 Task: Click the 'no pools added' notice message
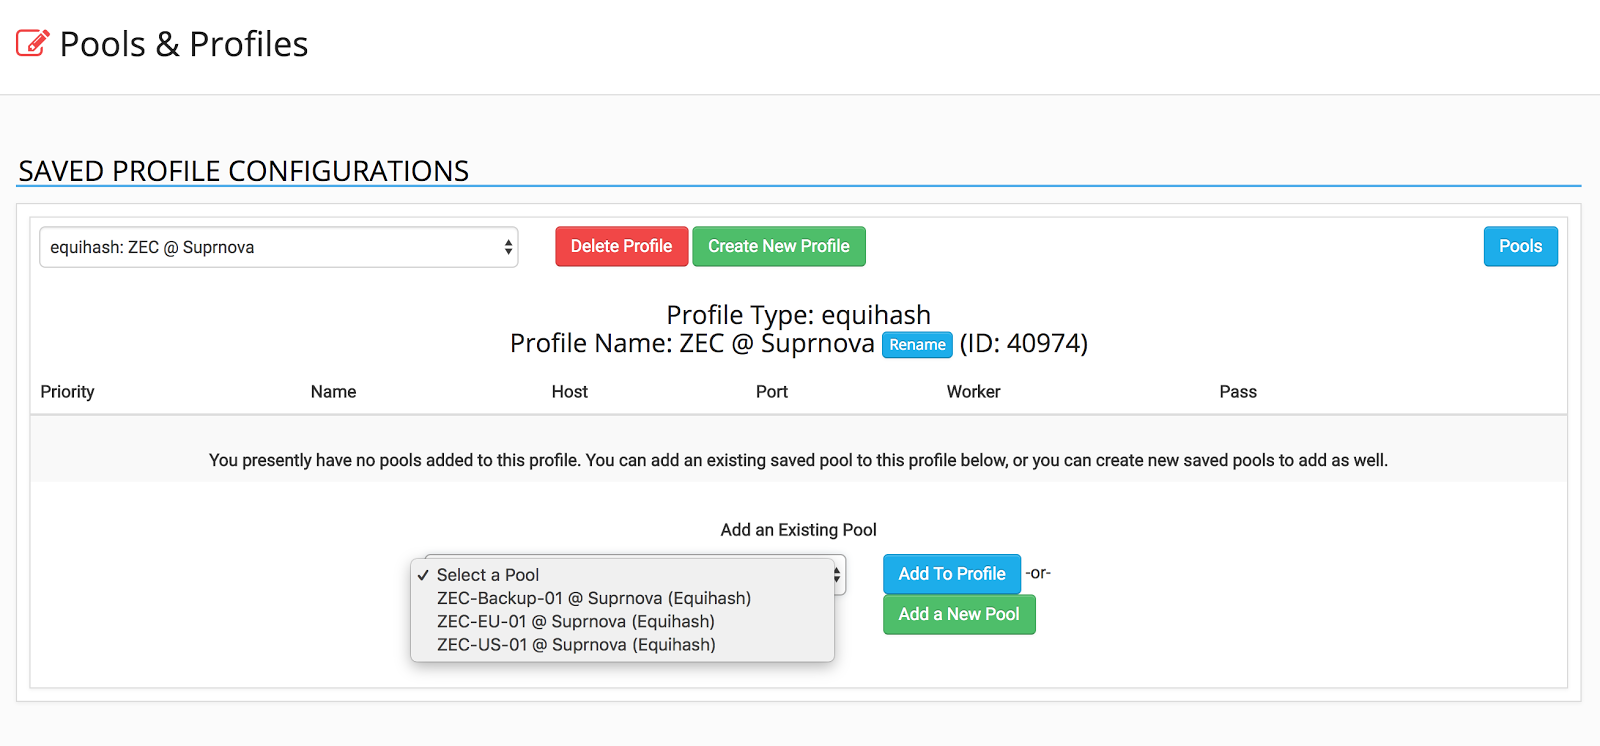click(x=799, y=460)
